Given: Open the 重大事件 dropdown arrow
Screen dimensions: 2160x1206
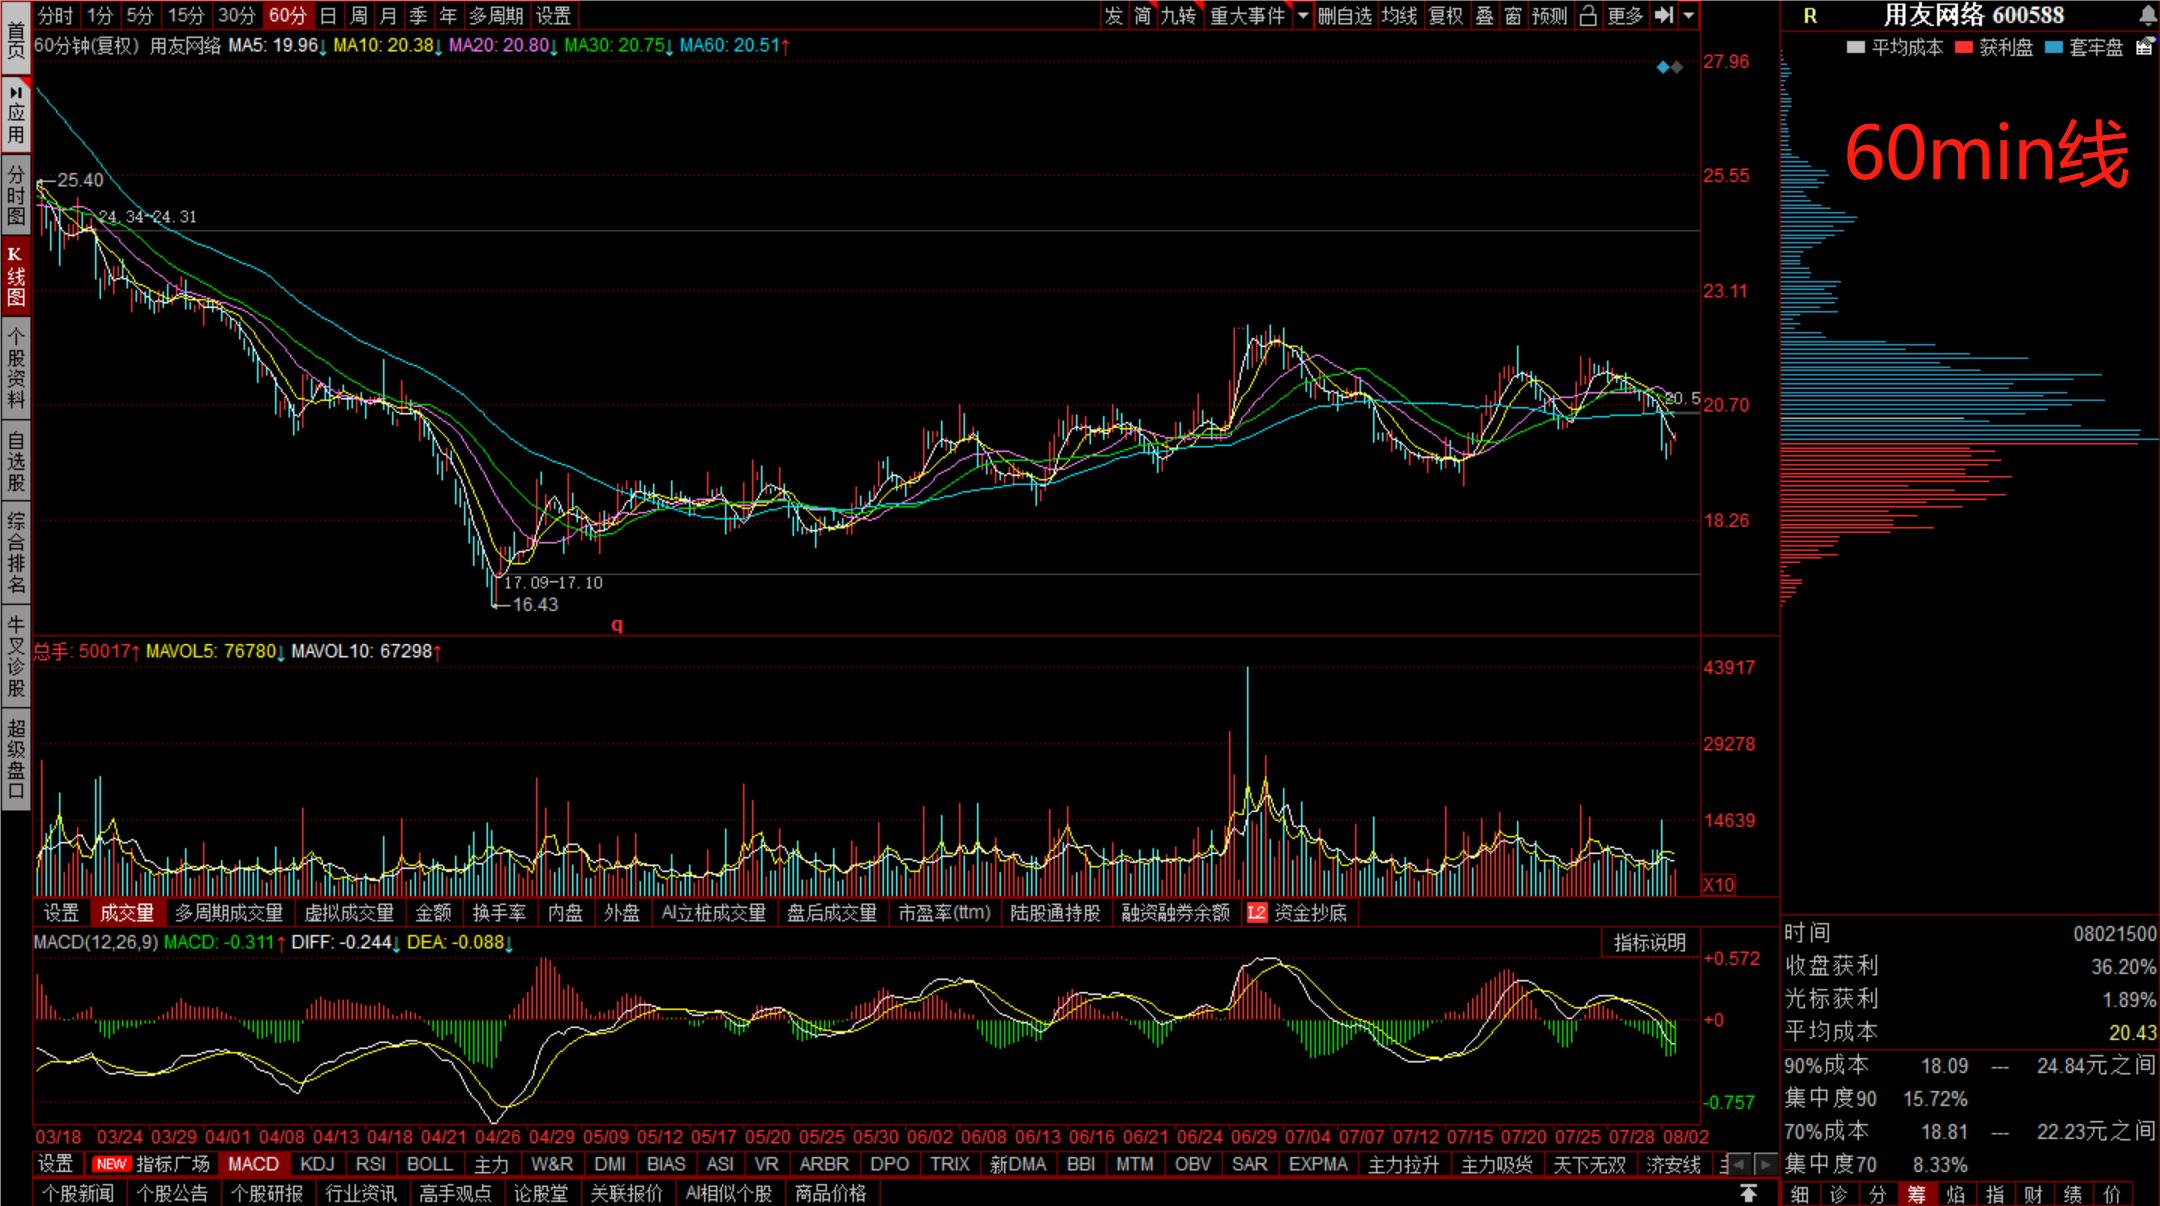Looking at the screenshot, I should (x=1302, y=15).
